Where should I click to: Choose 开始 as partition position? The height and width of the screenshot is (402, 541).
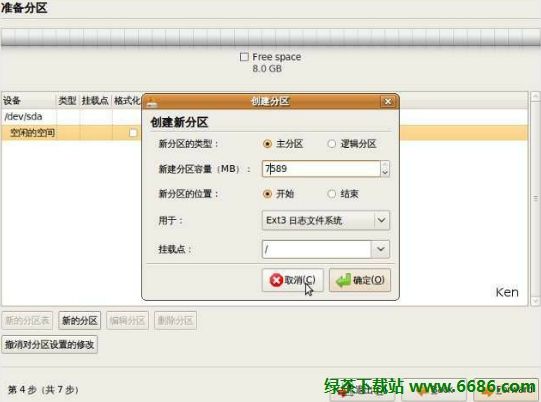coord(267,194)
